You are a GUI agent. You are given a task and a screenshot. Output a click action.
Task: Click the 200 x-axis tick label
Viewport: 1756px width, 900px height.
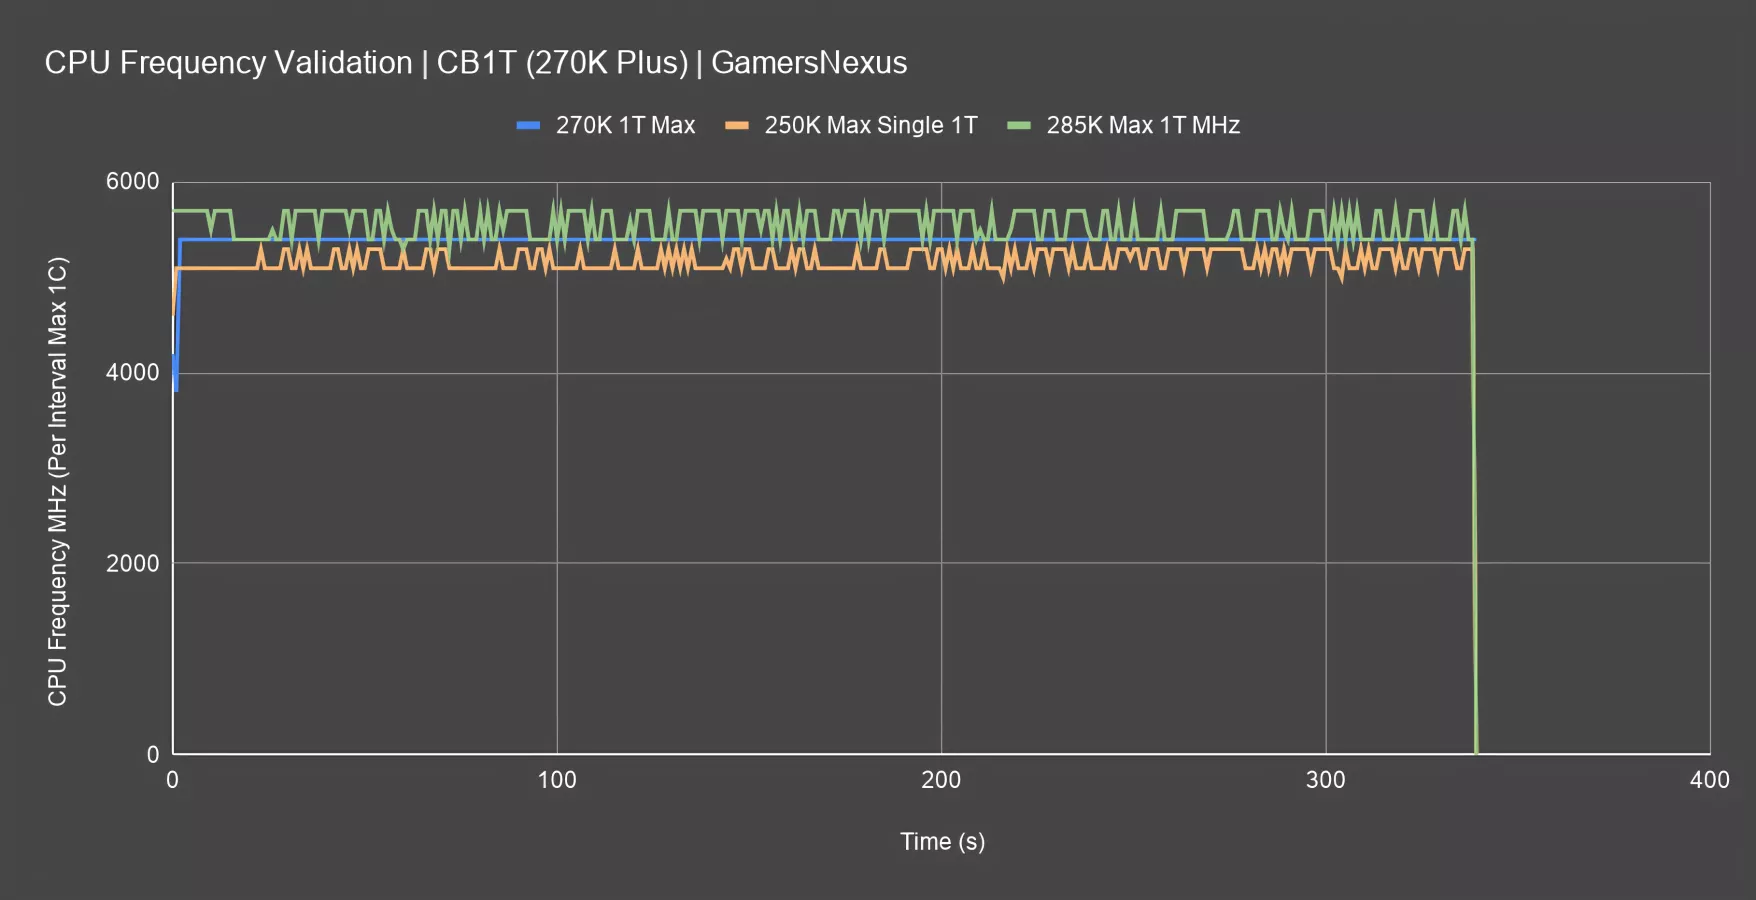click(941, 780)
